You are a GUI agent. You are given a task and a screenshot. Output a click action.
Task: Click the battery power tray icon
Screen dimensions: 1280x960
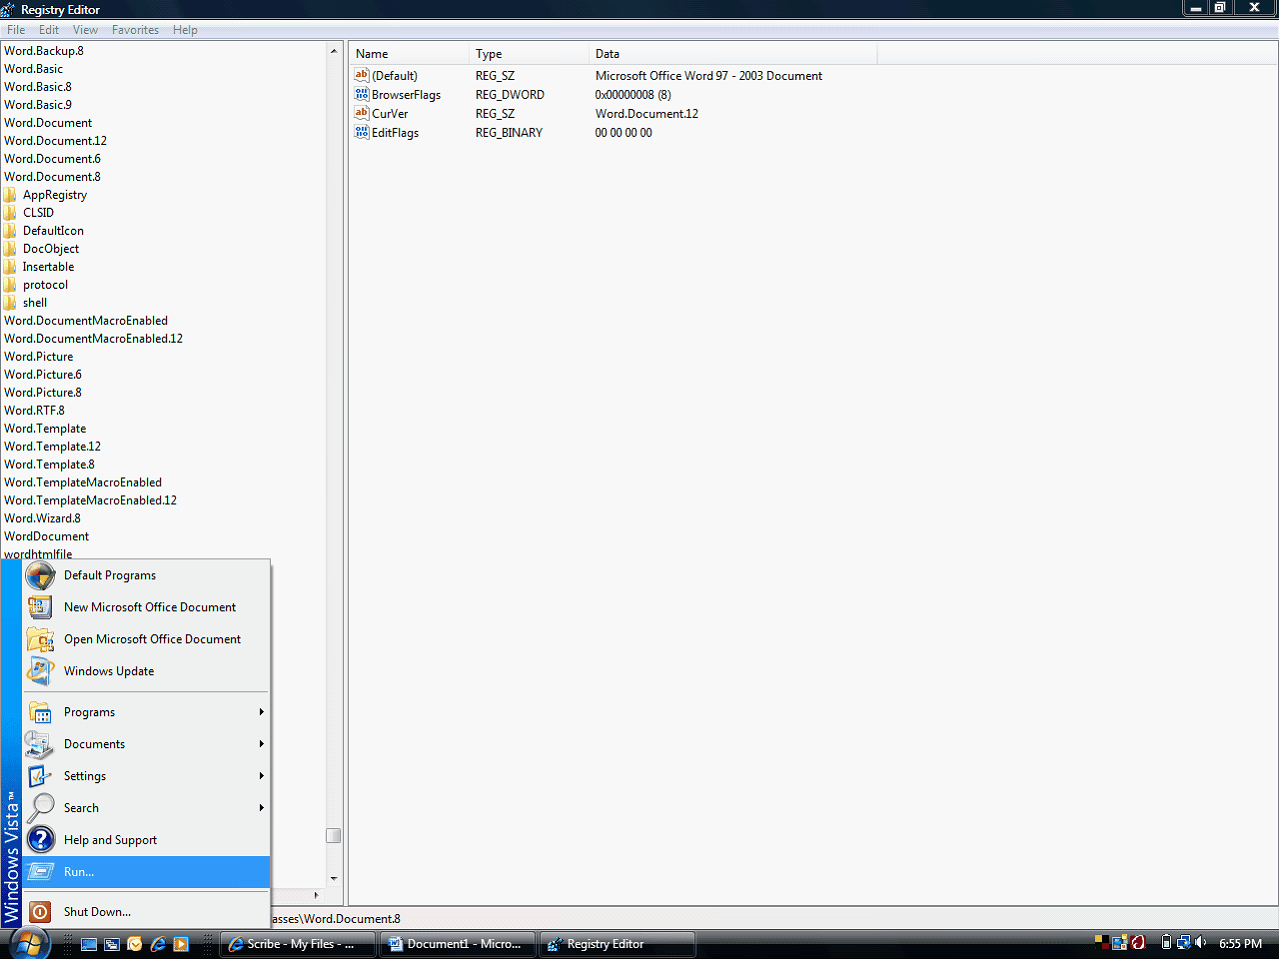click(x=1166, y=943)
